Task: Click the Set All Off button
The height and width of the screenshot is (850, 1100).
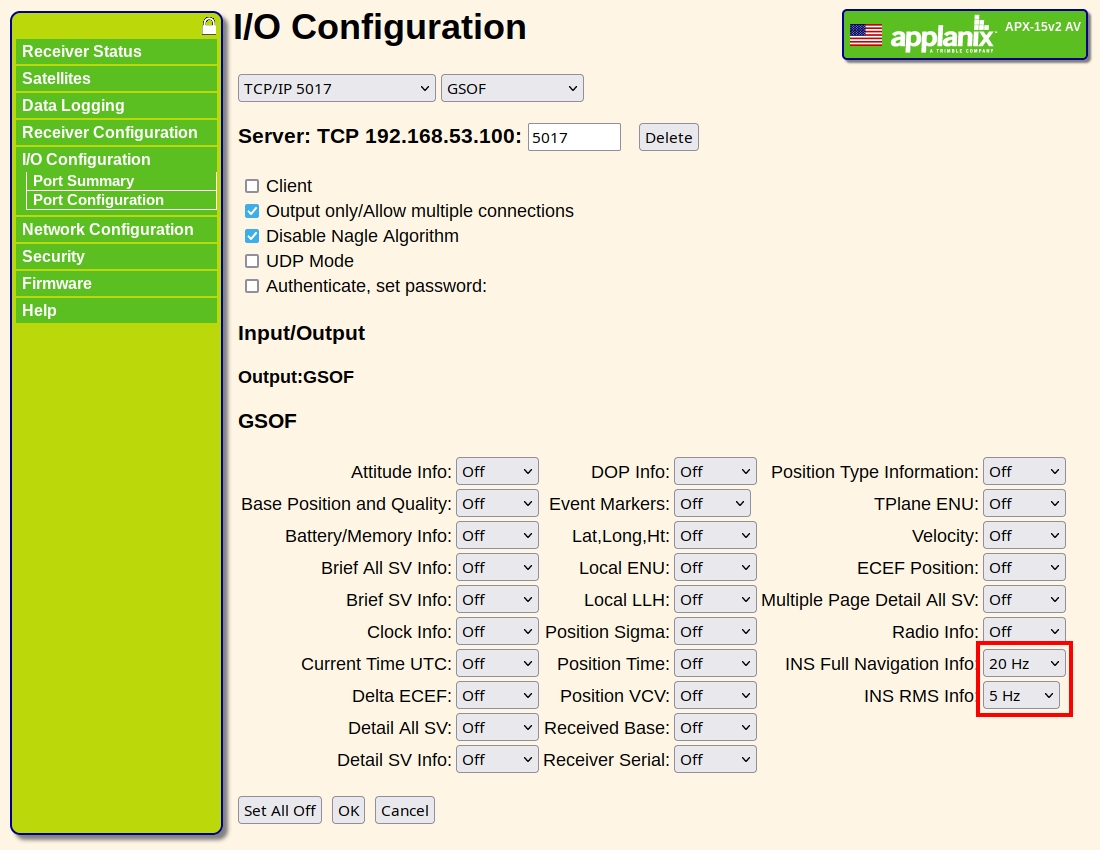Action: pos(279,810)
